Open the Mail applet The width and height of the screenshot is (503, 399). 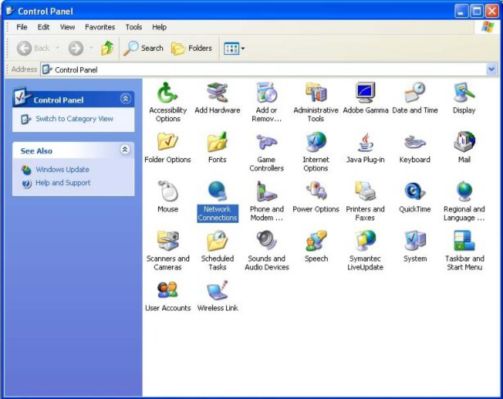coord(464,147)
